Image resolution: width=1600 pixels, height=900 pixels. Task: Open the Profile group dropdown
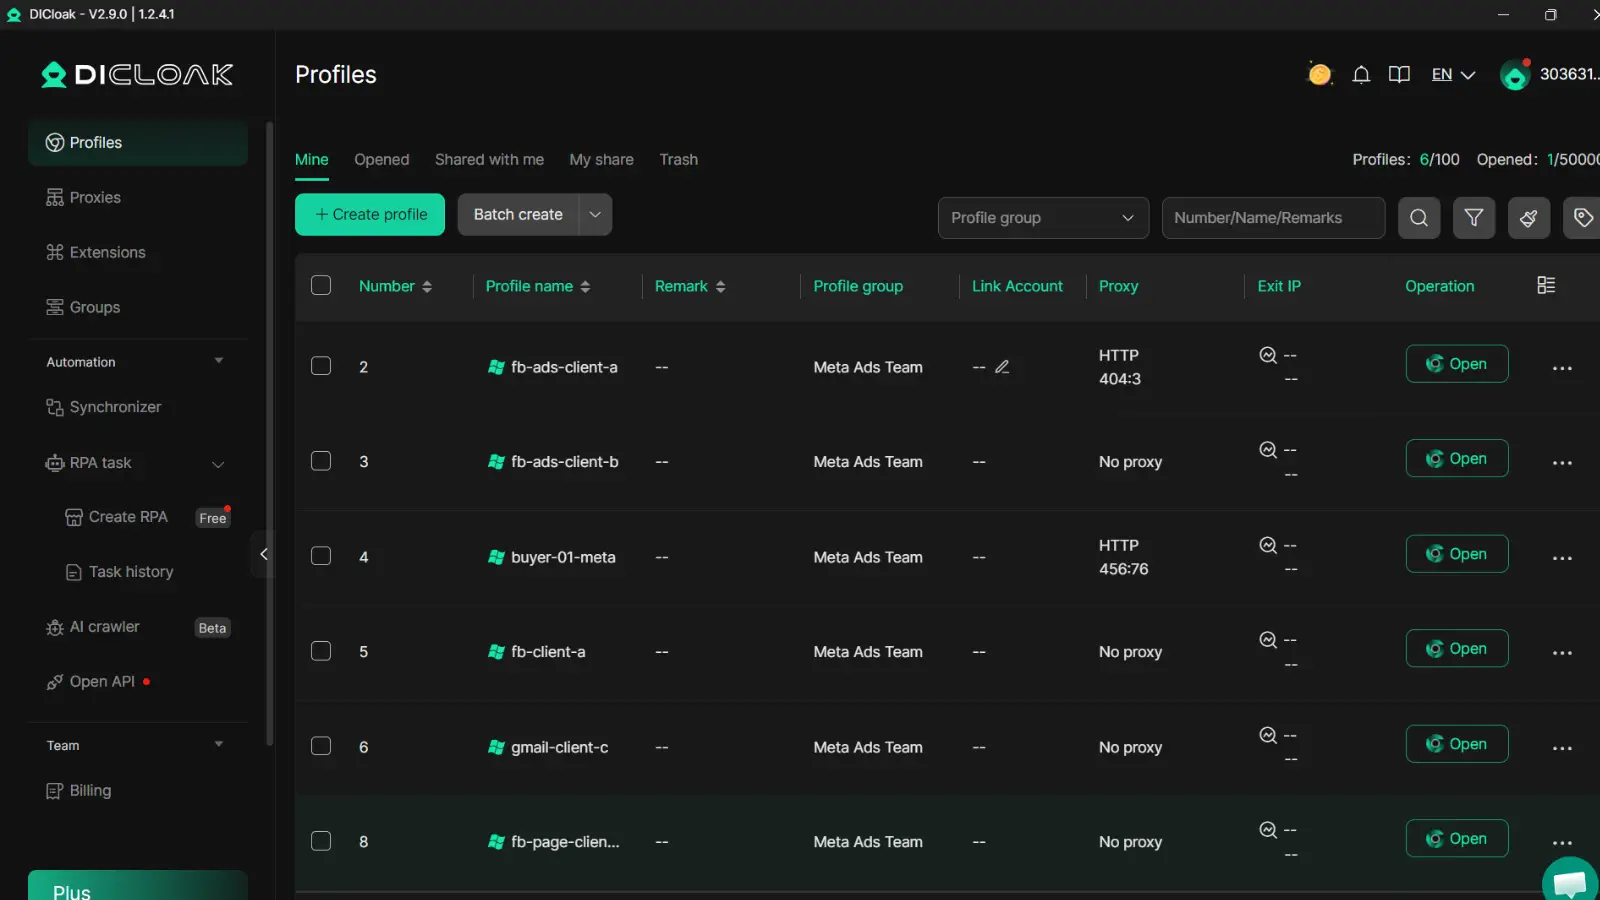point(1043,217)
